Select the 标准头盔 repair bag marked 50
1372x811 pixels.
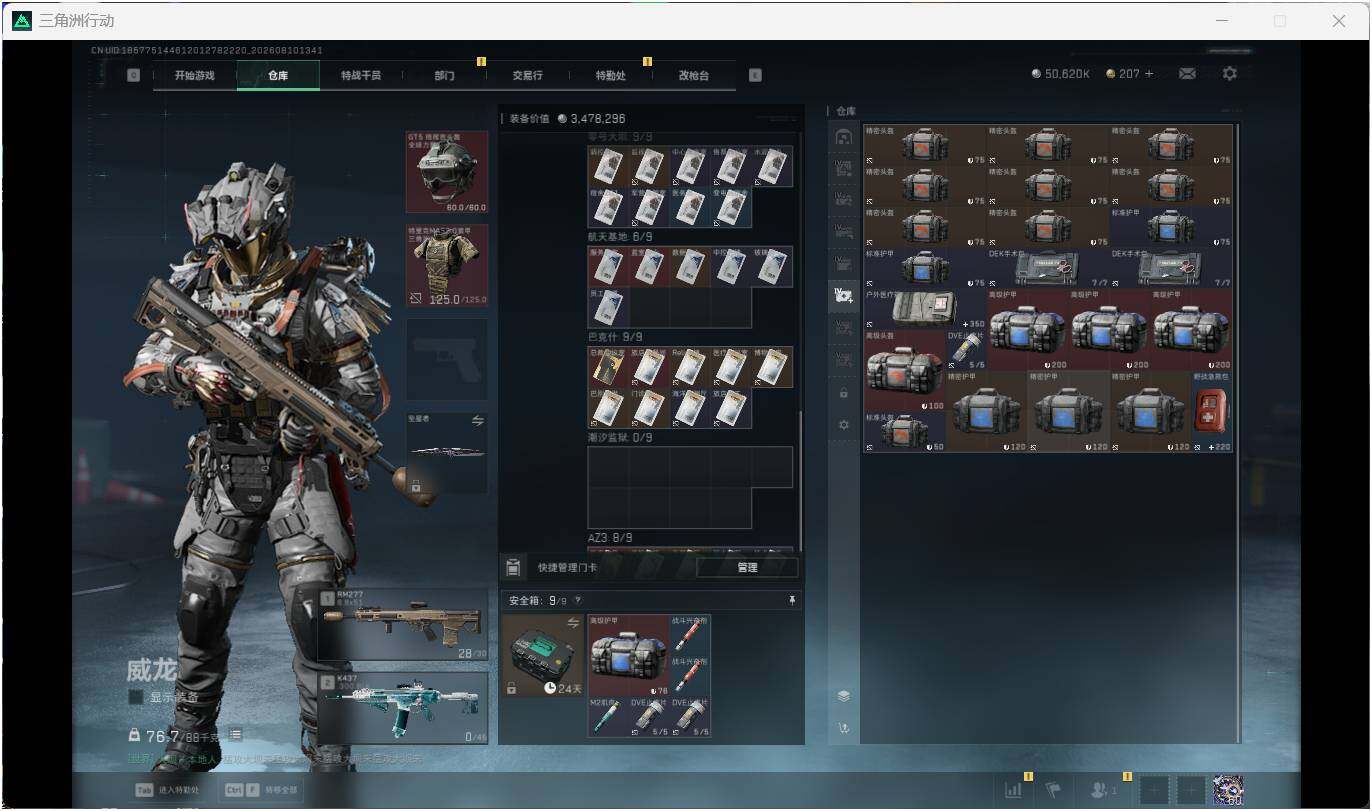(x=904, y=432)
